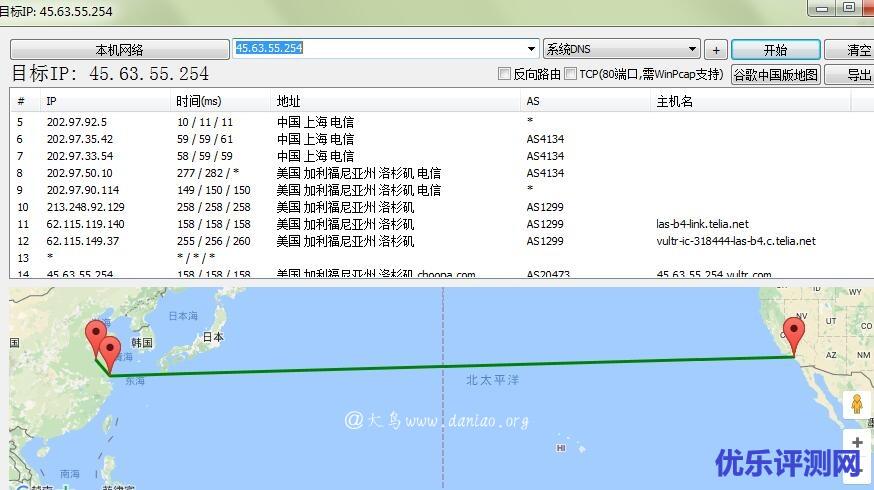Click the 导出 export button
This screenshot has height=490, width=874.
pyautogui.click(x=853, y=74)
